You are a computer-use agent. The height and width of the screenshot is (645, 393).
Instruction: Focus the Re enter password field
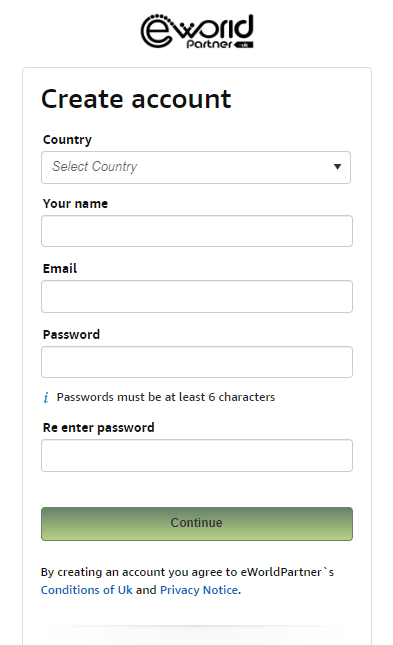(197, 455)
